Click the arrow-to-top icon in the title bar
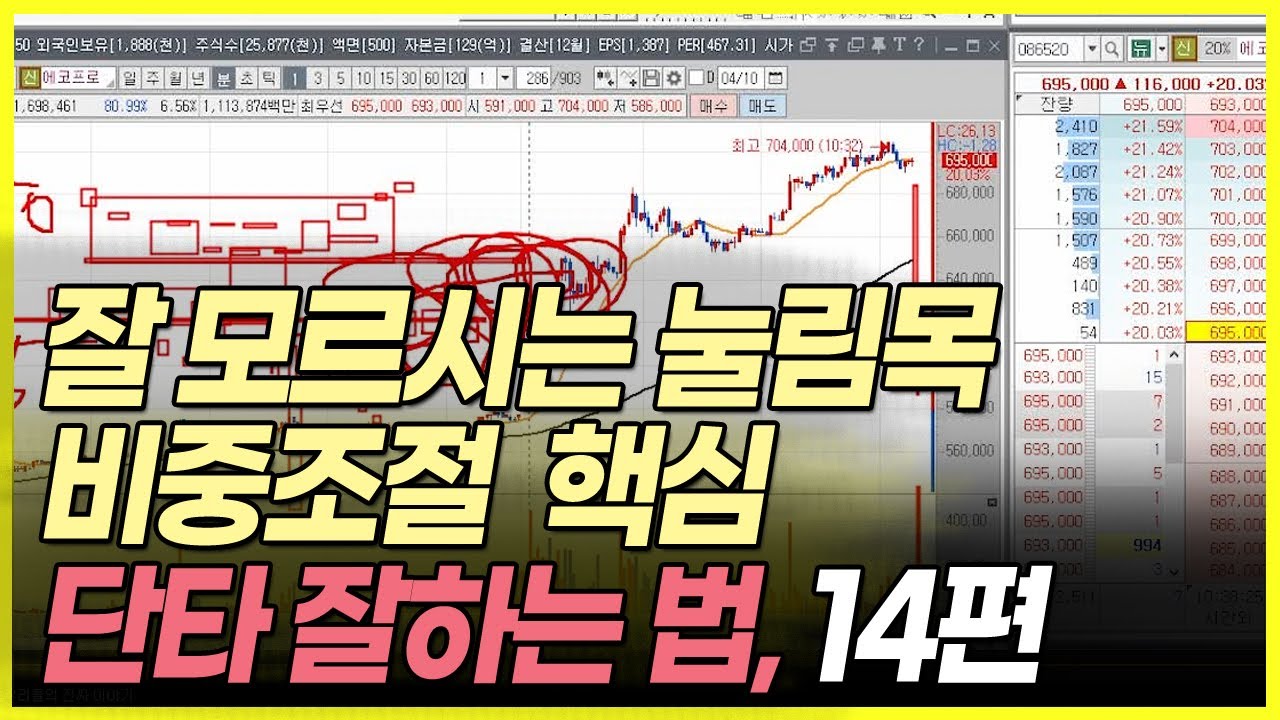Image resolution: width=1280 pixels, height=720 pixels. (831, 44)
